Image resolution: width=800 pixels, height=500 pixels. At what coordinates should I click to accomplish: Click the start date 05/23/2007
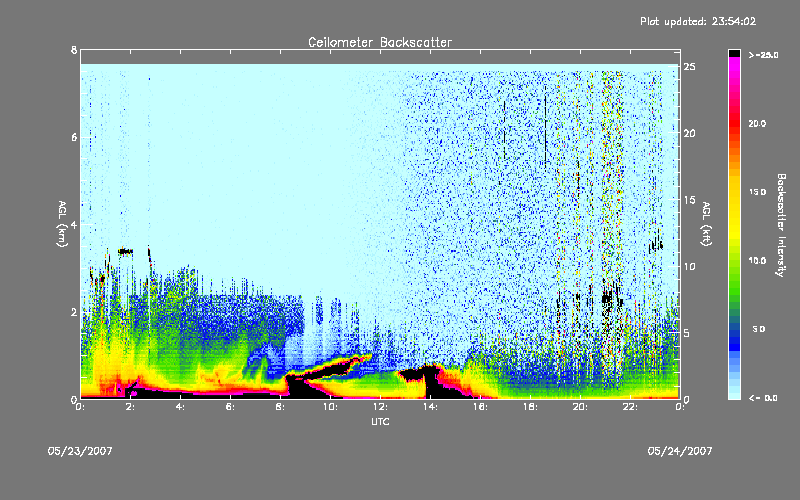tap(80, 451)
